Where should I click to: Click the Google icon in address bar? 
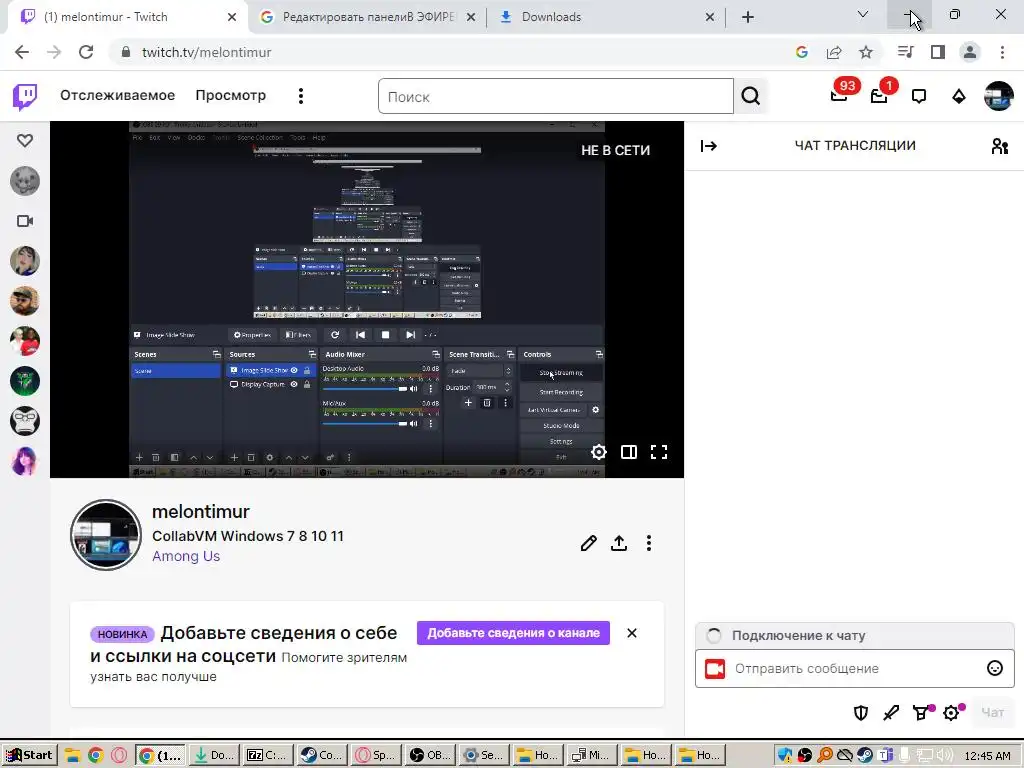point(802,52)
